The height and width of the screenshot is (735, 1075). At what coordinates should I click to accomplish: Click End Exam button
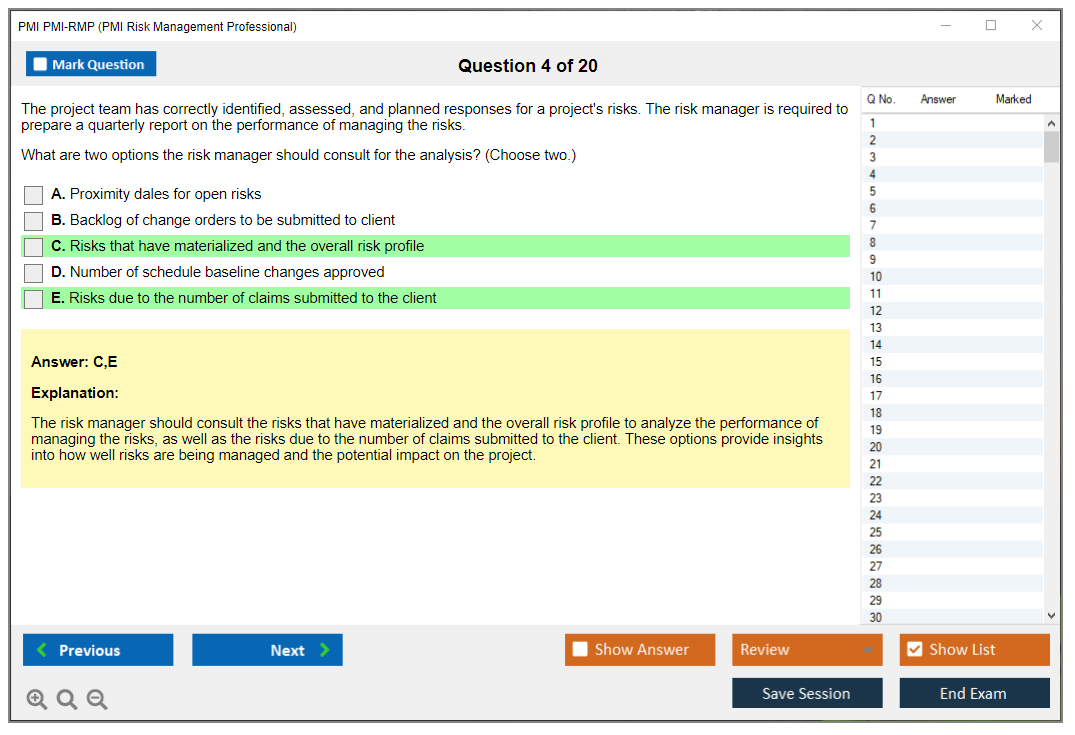[974, 694]
